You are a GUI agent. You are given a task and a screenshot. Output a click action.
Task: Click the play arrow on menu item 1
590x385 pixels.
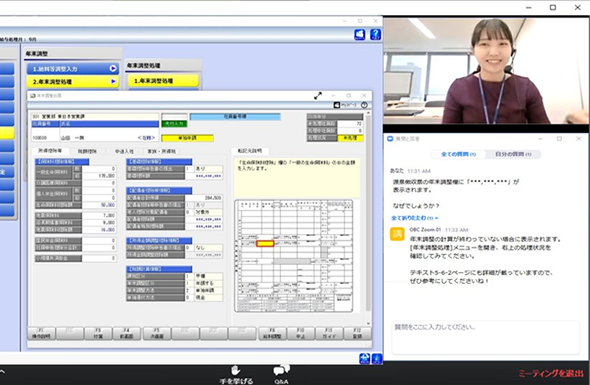click(x=113, y=68)
